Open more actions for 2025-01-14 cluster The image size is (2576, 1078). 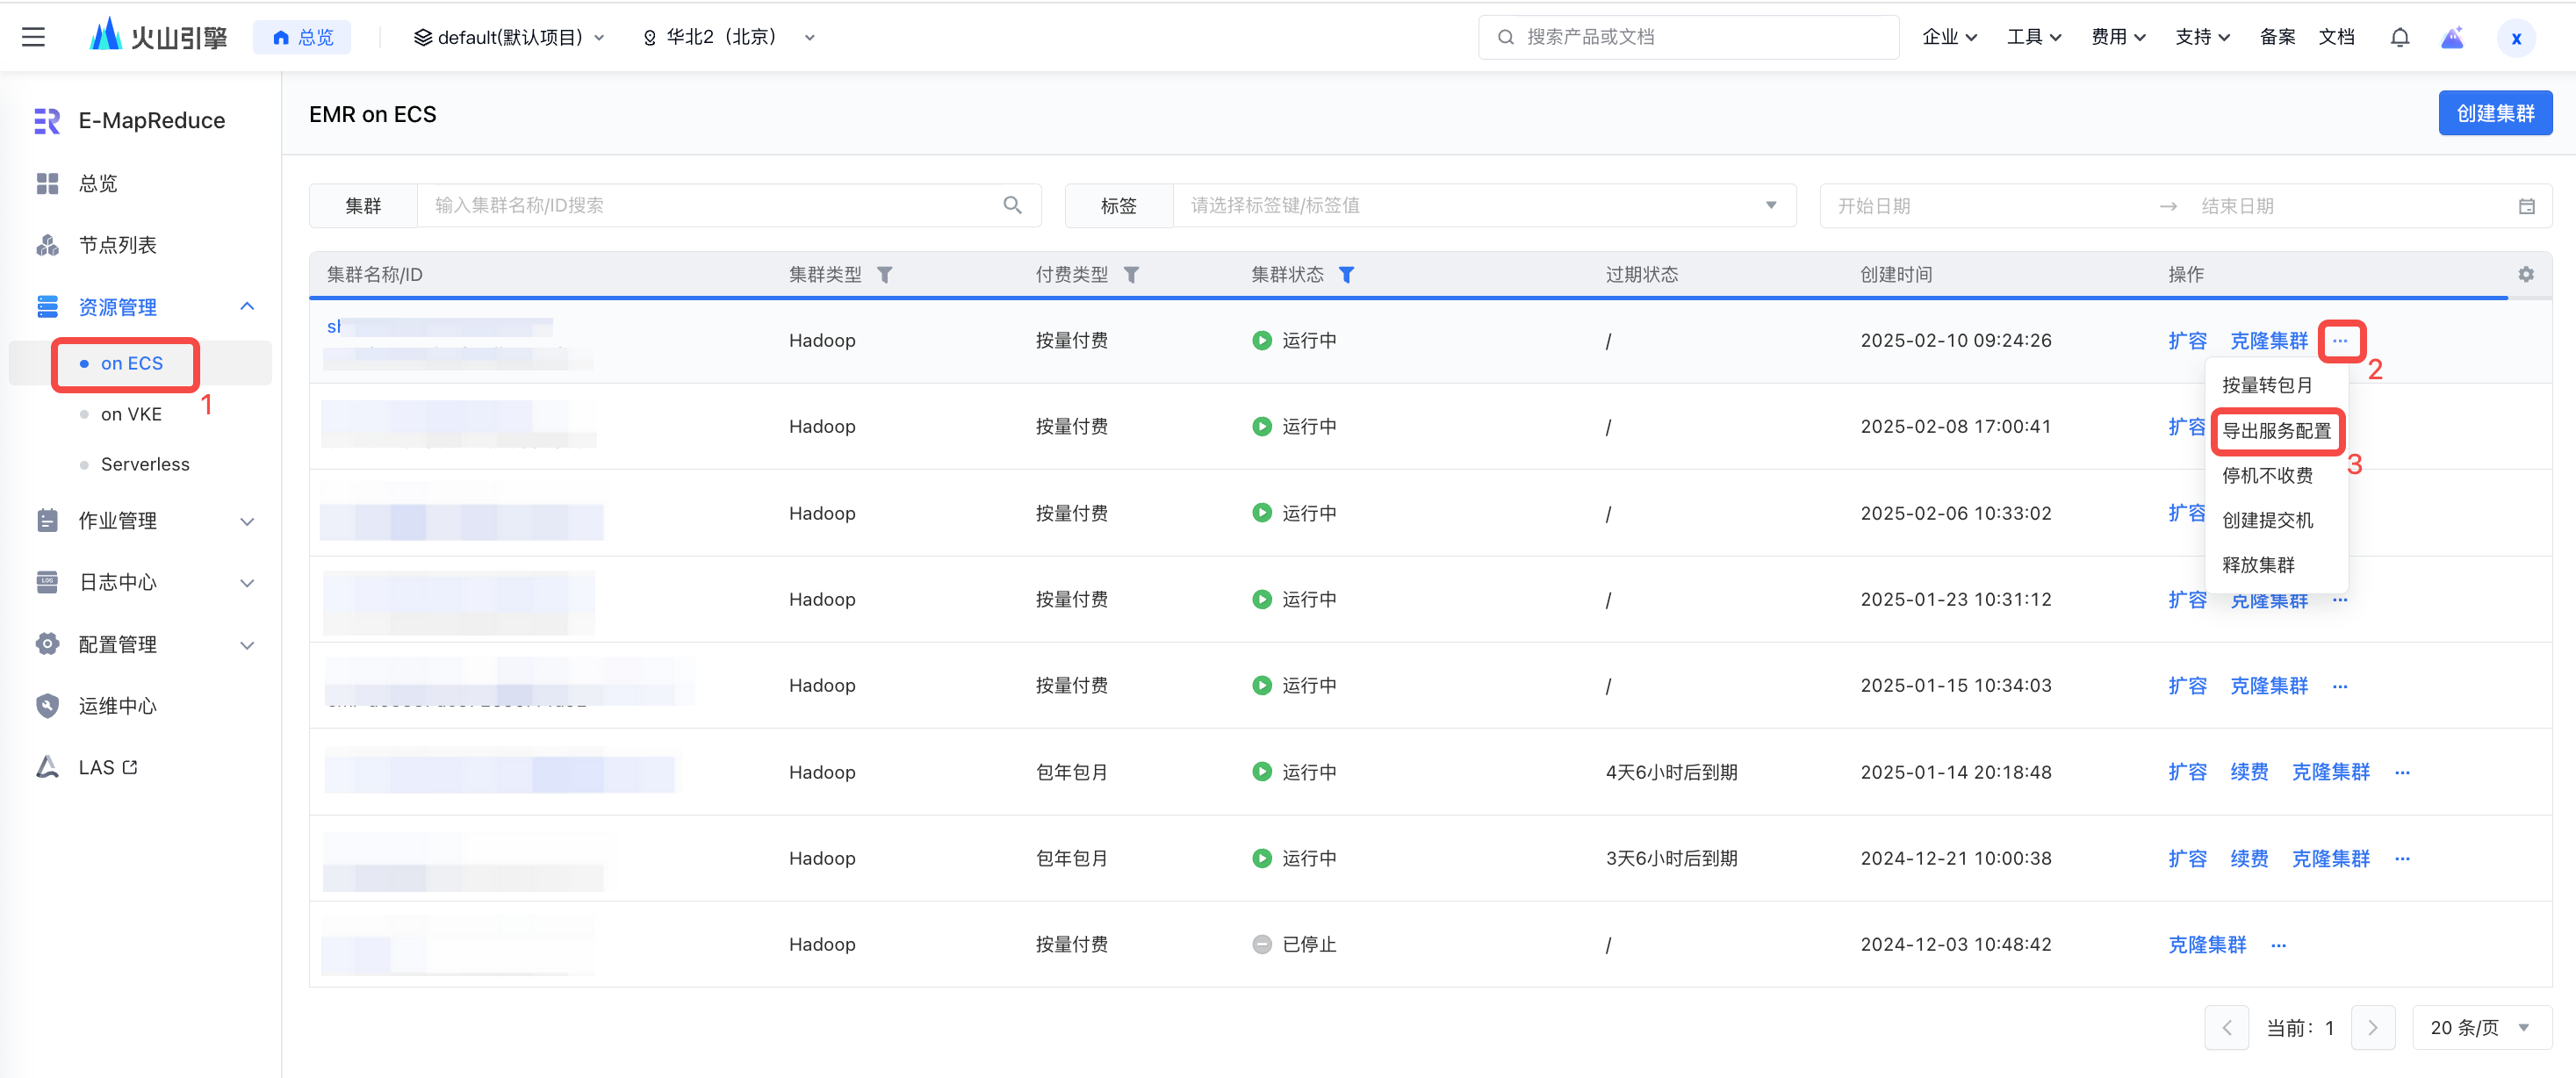[x=2402, y=772]
